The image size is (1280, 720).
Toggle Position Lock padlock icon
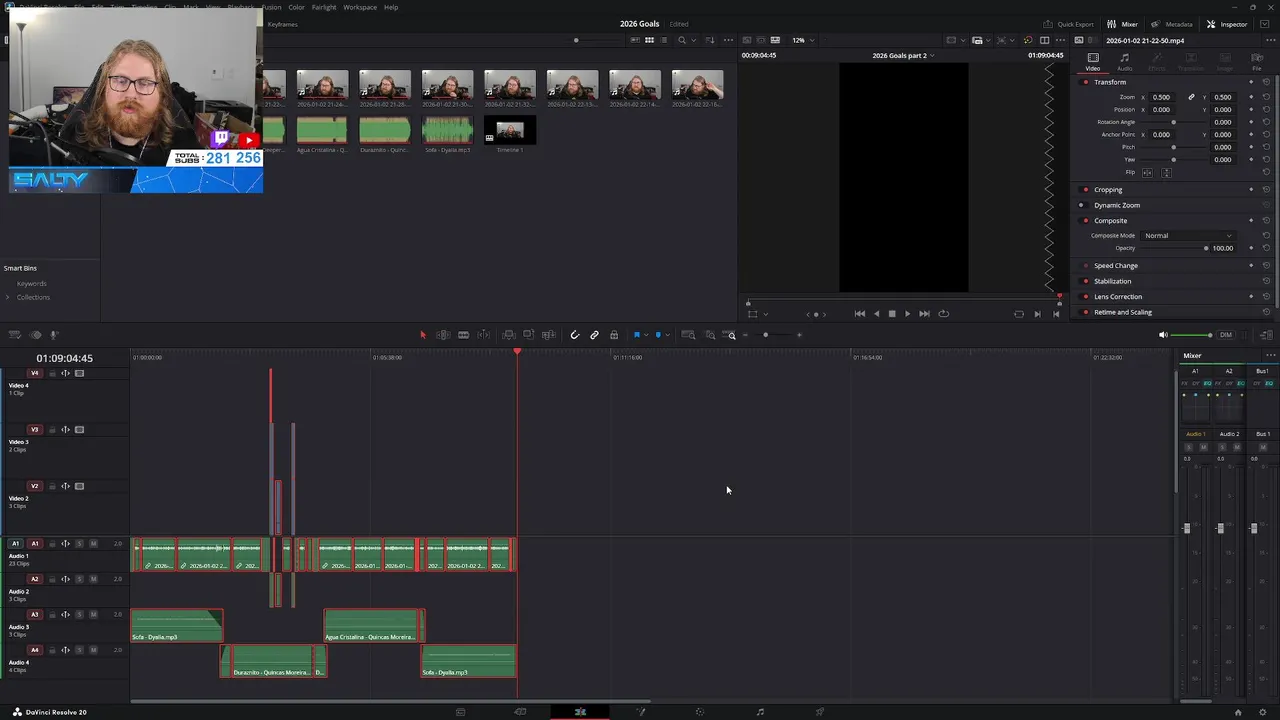(x=614, y=335)
